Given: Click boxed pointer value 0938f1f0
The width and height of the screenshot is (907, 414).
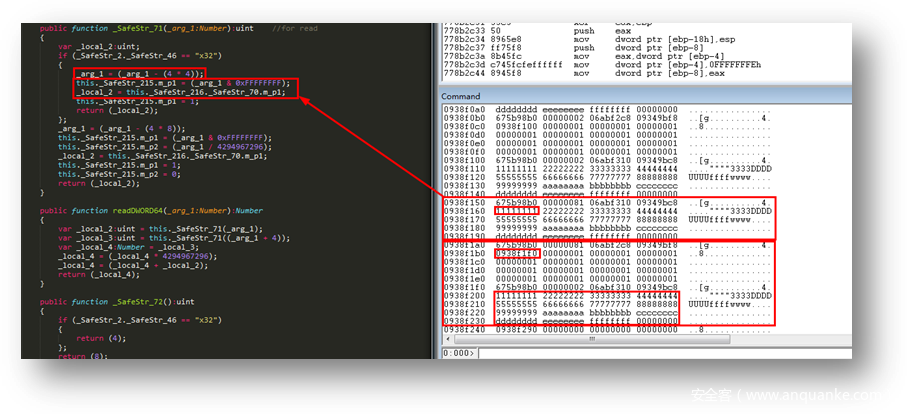Looking at the screenshot, I should coord(518,254).
